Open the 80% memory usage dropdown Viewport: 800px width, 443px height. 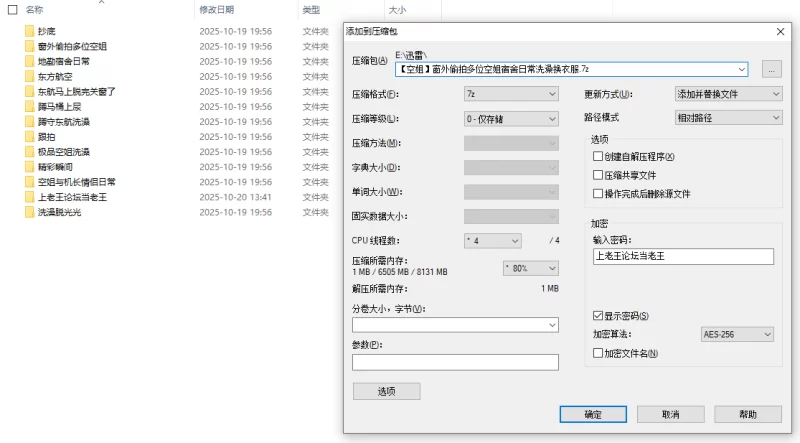coord(531,268)
